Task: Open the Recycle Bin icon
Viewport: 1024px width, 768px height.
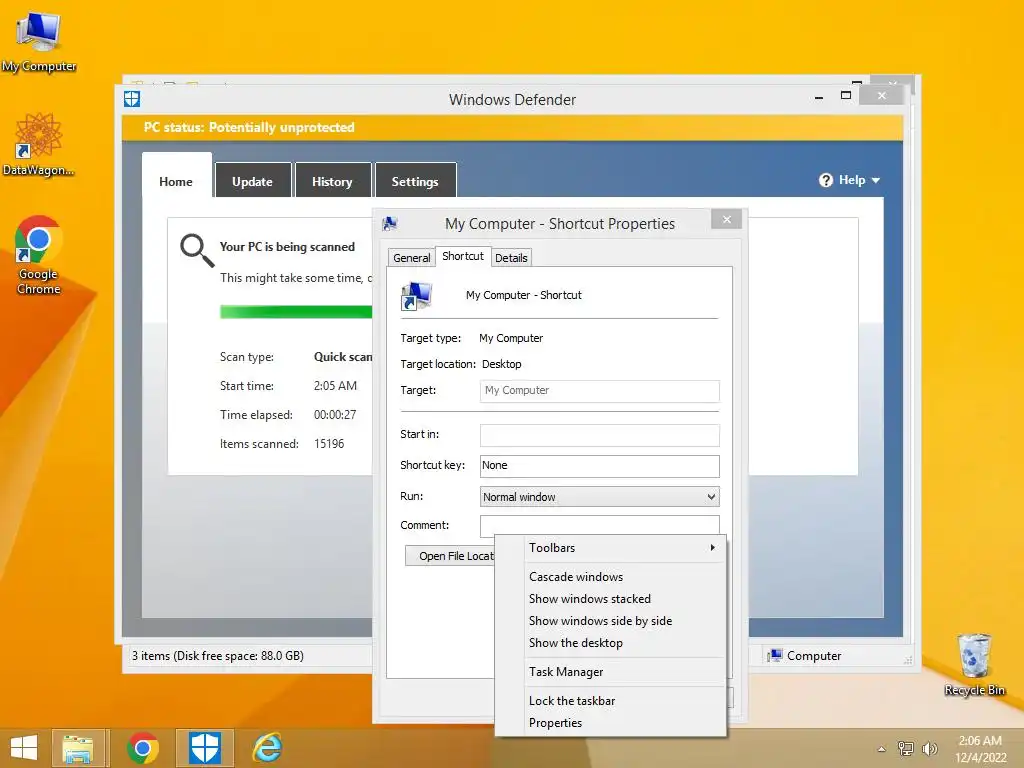Action: (x=974, y=664)
